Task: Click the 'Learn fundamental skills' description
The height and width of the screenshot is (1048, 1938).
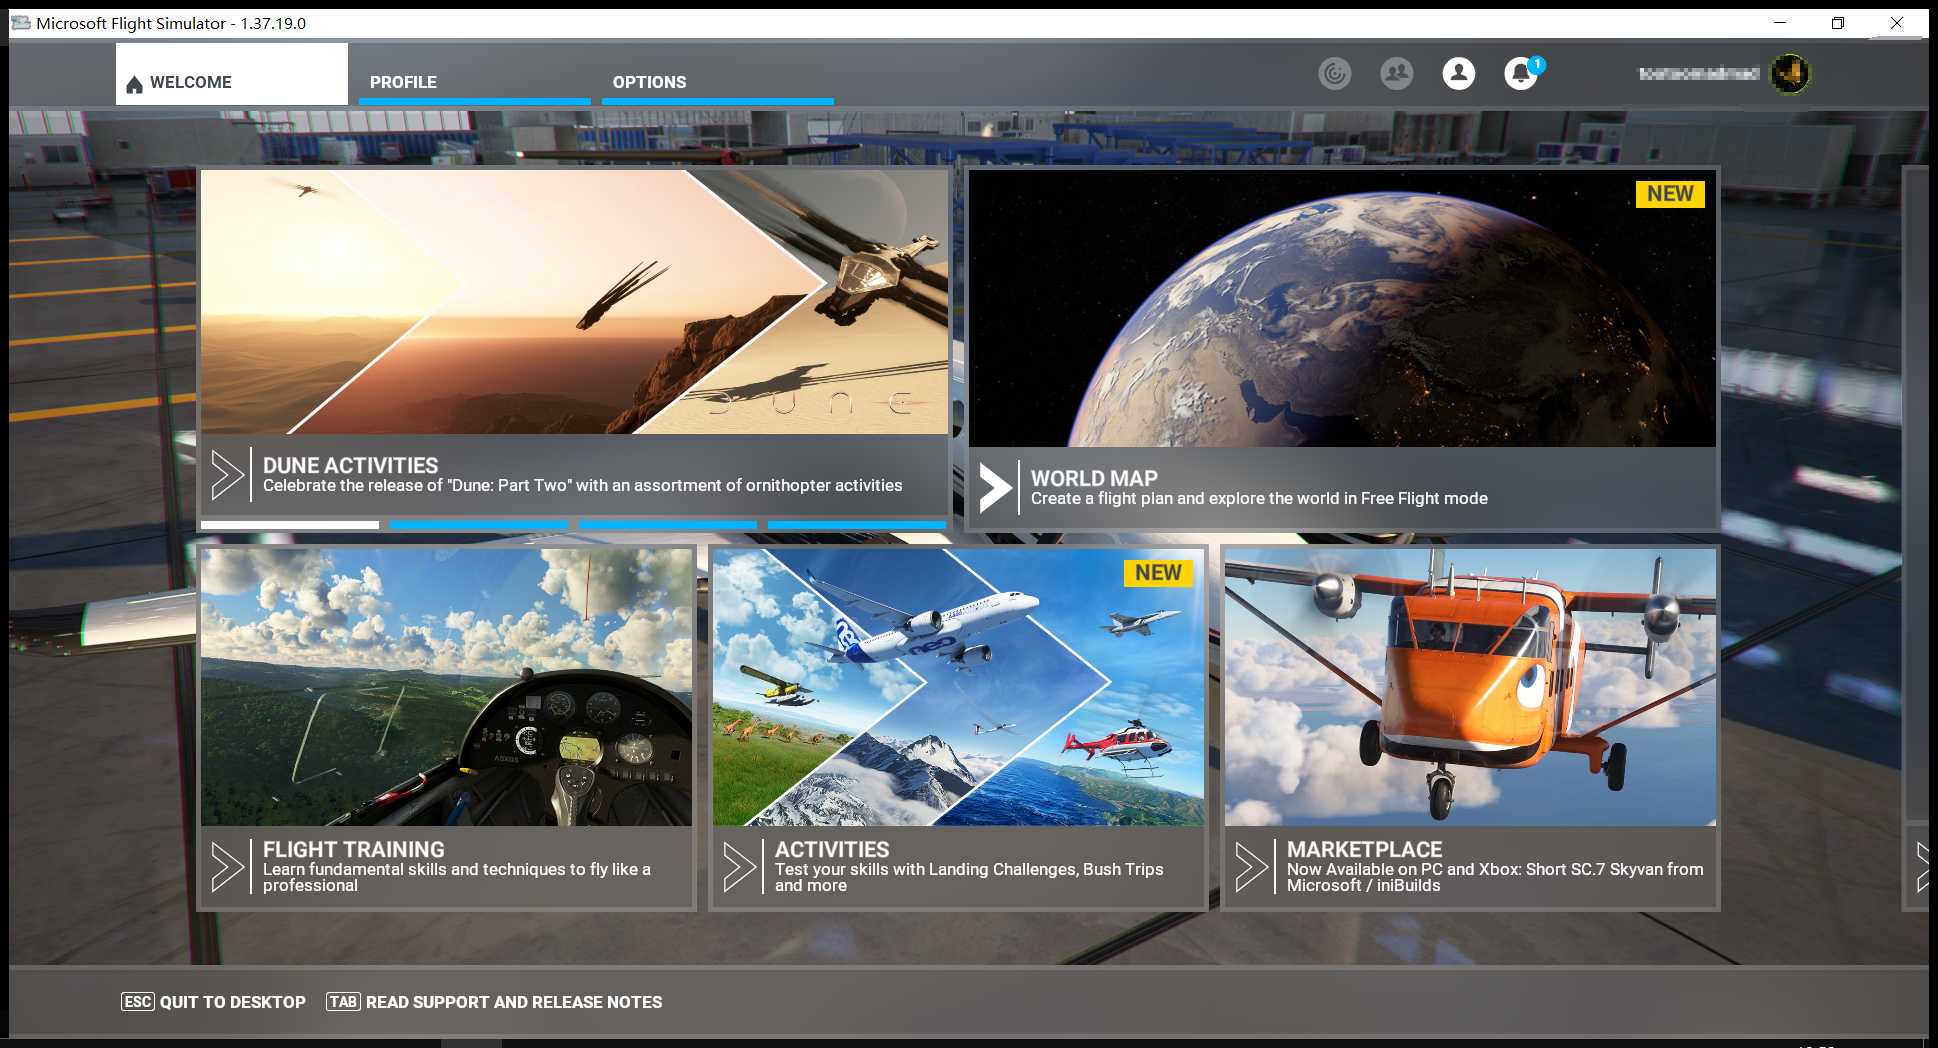Action: pos(457,878)
